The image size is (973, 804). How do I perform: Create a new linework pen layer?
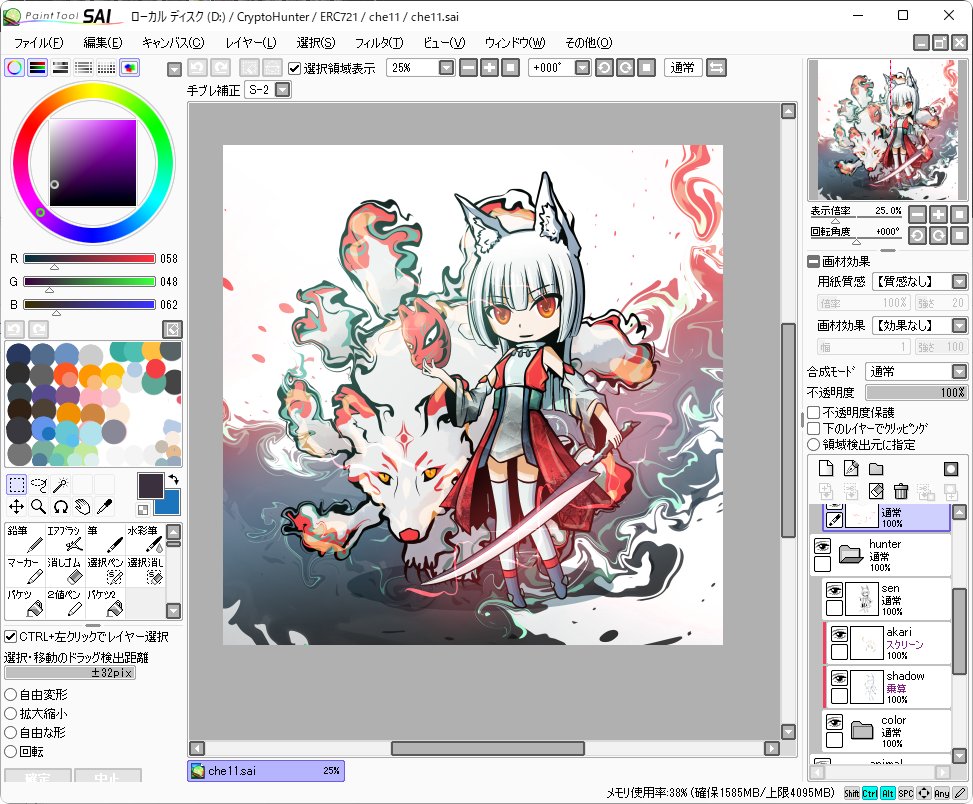[851, 468]
